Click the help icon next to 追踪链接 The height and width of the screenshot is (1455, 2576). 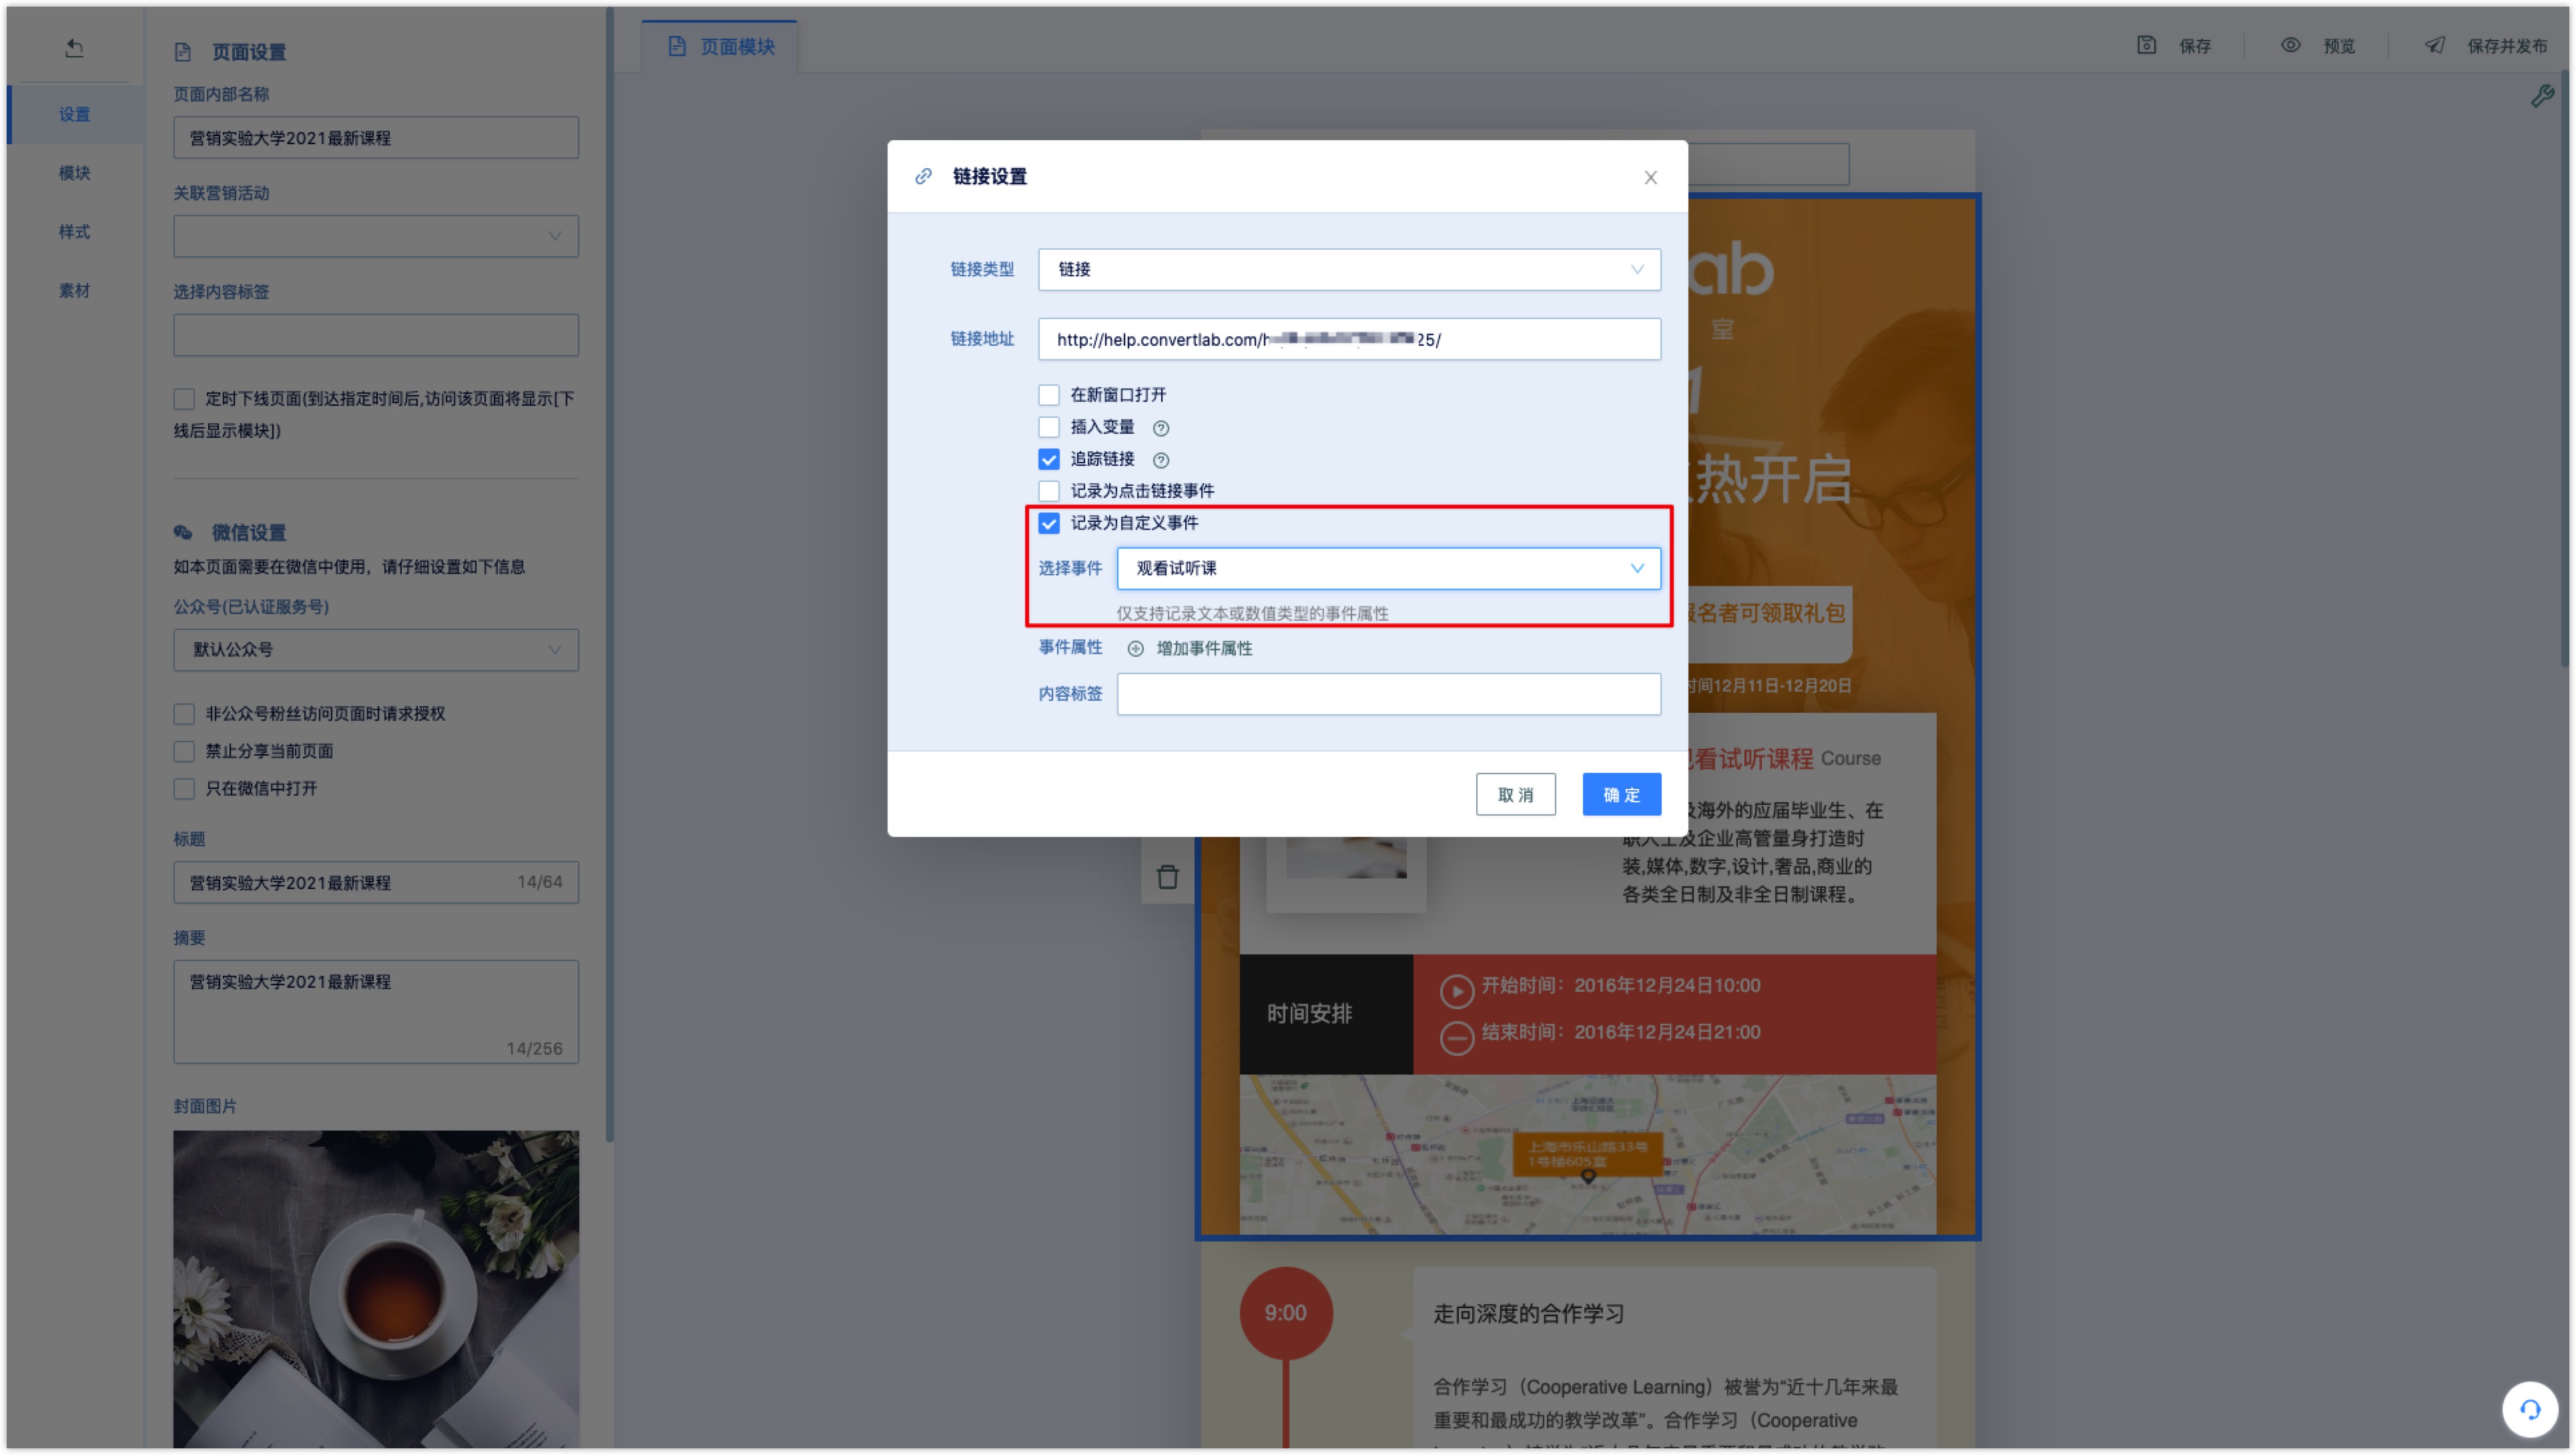click(1161, 460)
